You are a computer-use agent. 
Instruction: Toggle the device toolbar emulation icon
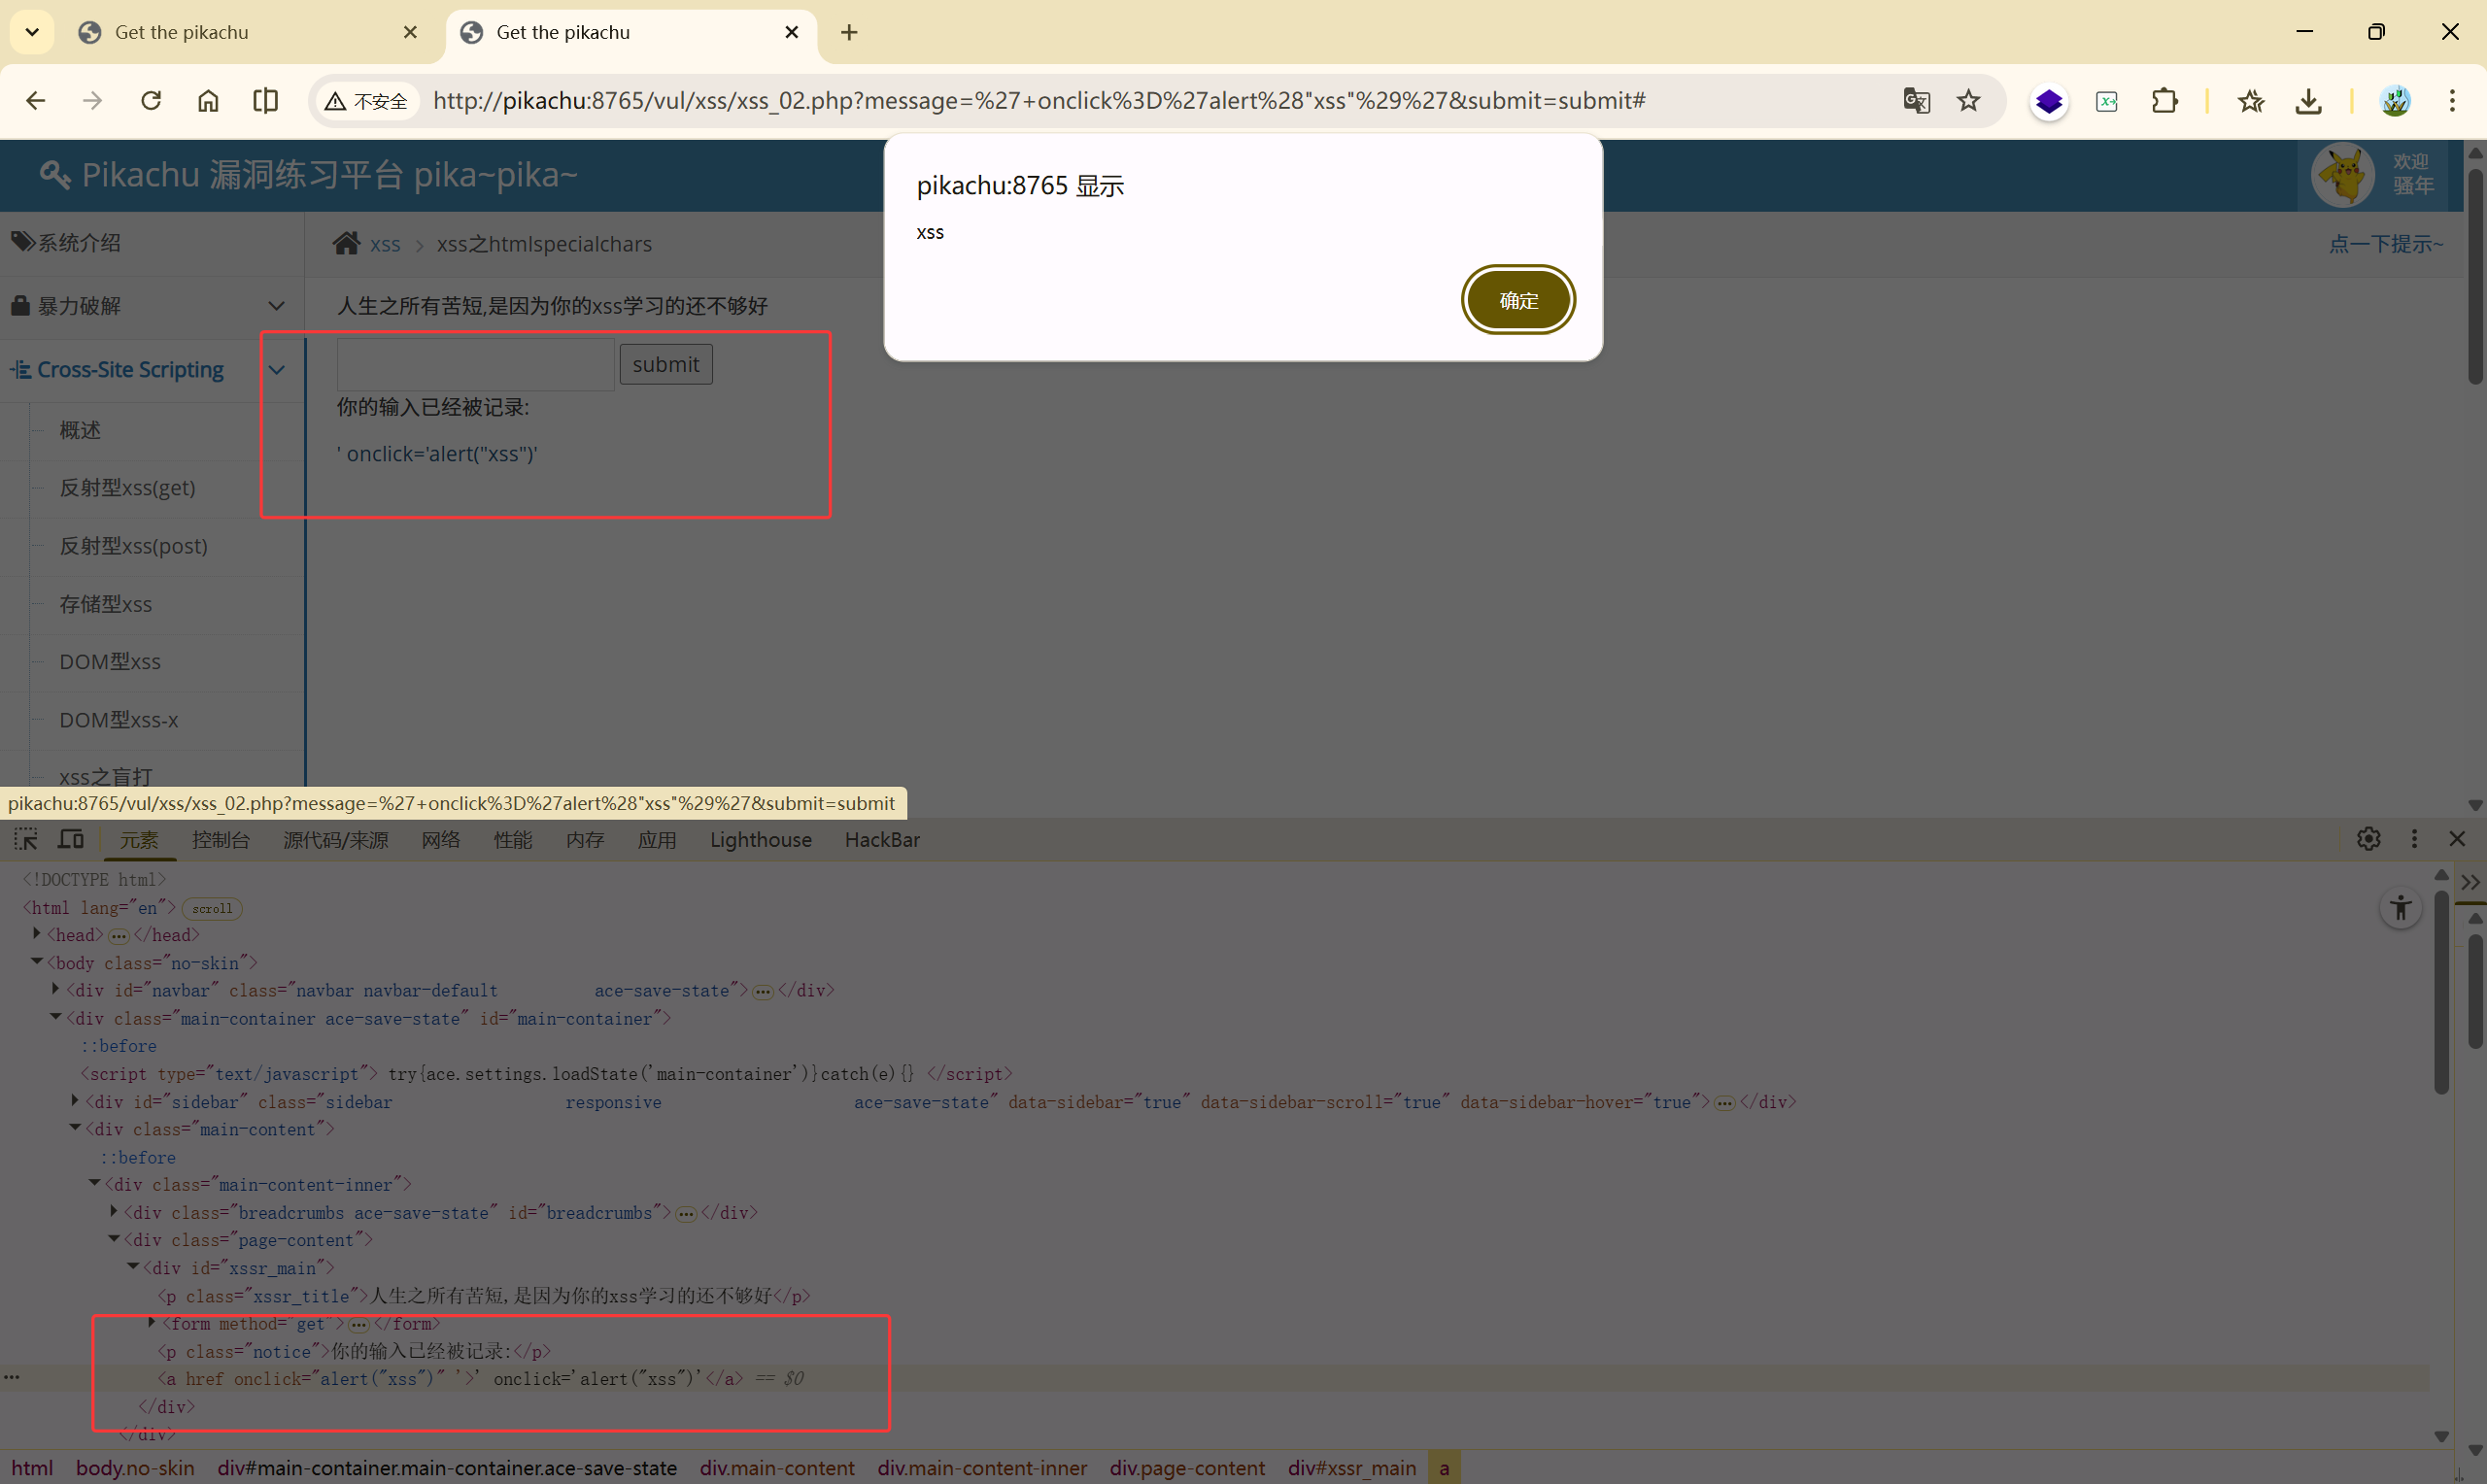[x=71, y=839]
